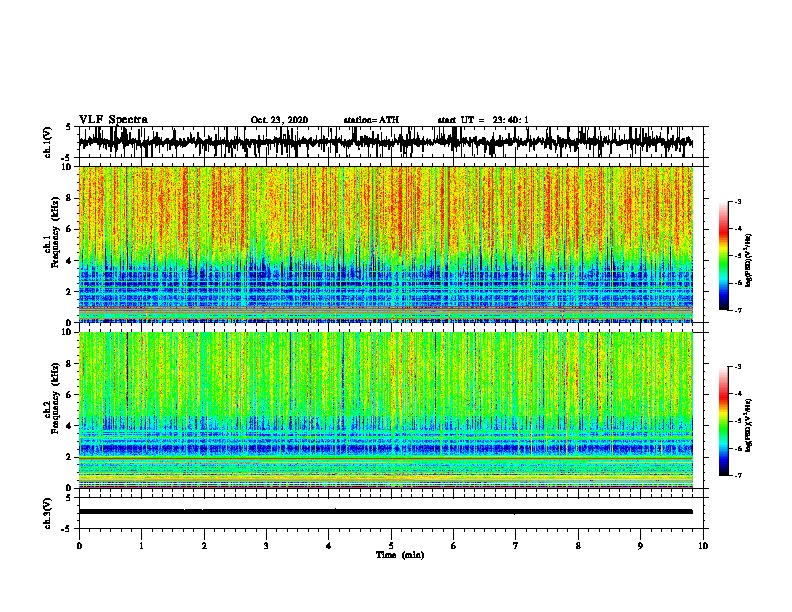792x612 pixels.
Task: Click time axis tick label 6
Action: pos(454,546)
